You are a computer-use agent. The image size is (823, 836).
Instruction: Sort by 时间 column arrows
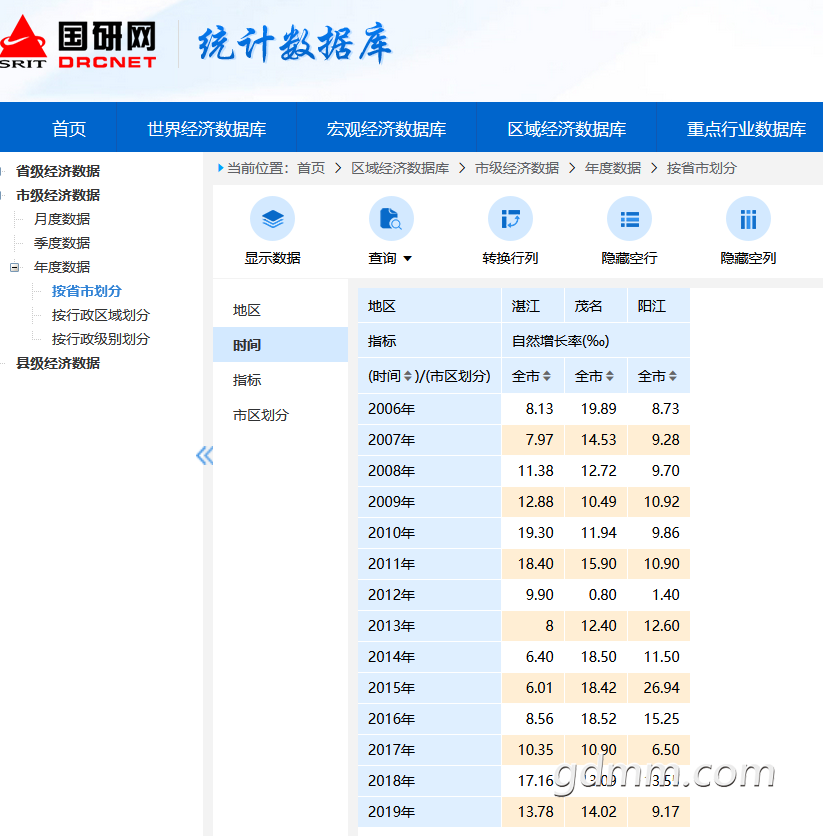tap(408, 376)
